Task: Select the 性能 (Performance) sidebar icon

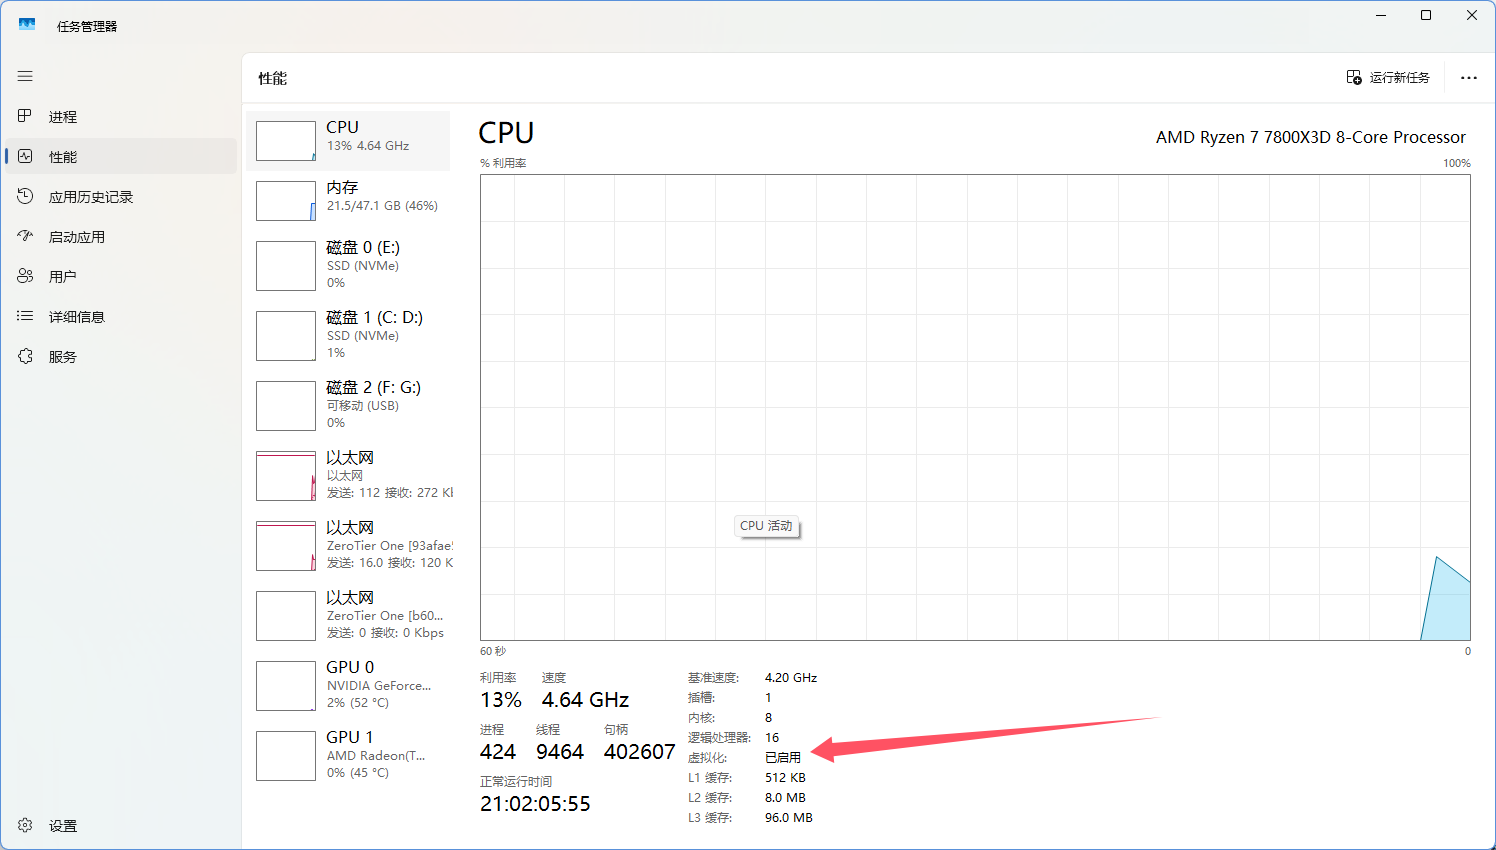Action: coord(25,156)
